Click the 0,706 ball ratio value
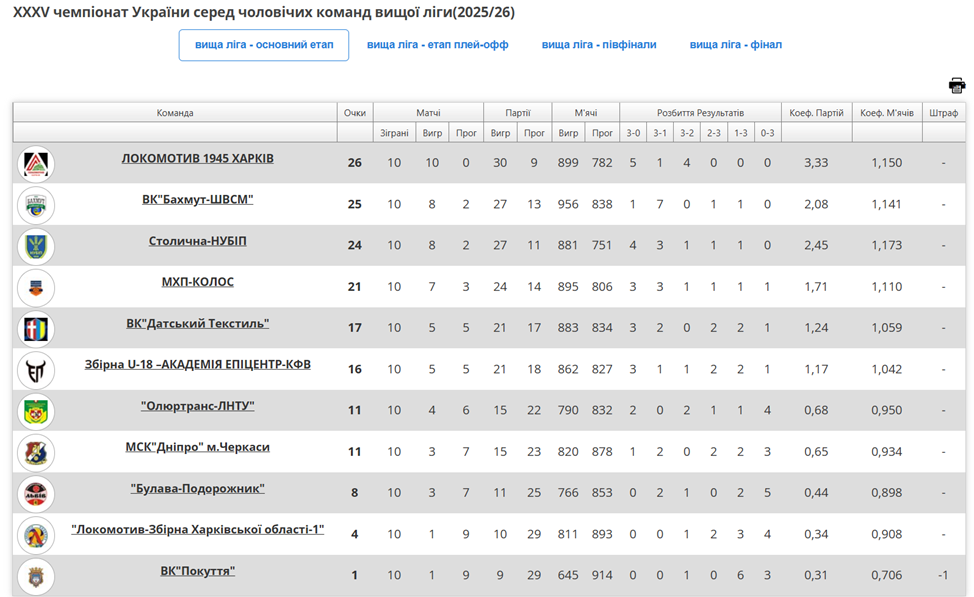Viewport: 974px width, 597px height. pyautogui.click(x=886, y=575)
